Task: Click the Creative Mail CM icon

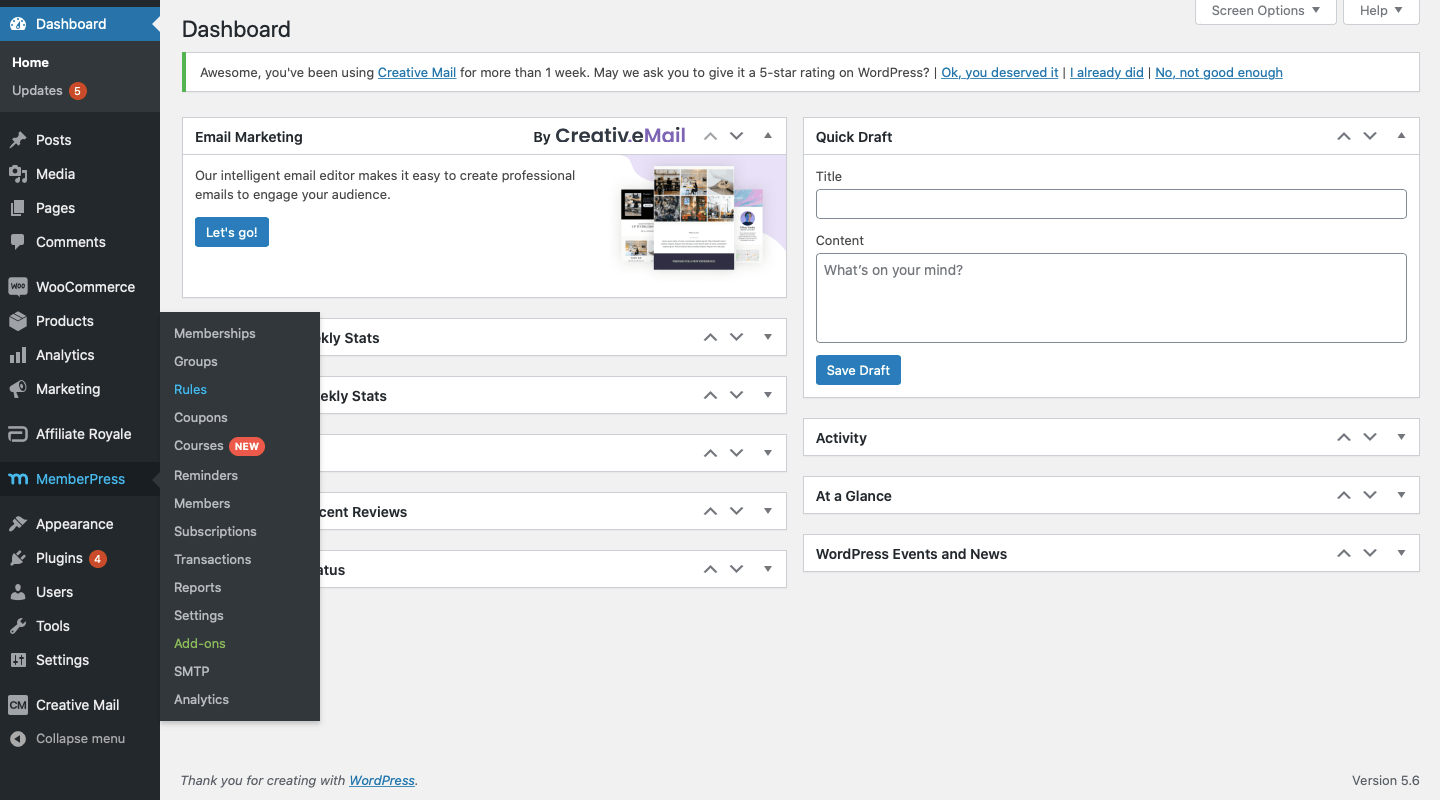Action: tap(18, 705)
